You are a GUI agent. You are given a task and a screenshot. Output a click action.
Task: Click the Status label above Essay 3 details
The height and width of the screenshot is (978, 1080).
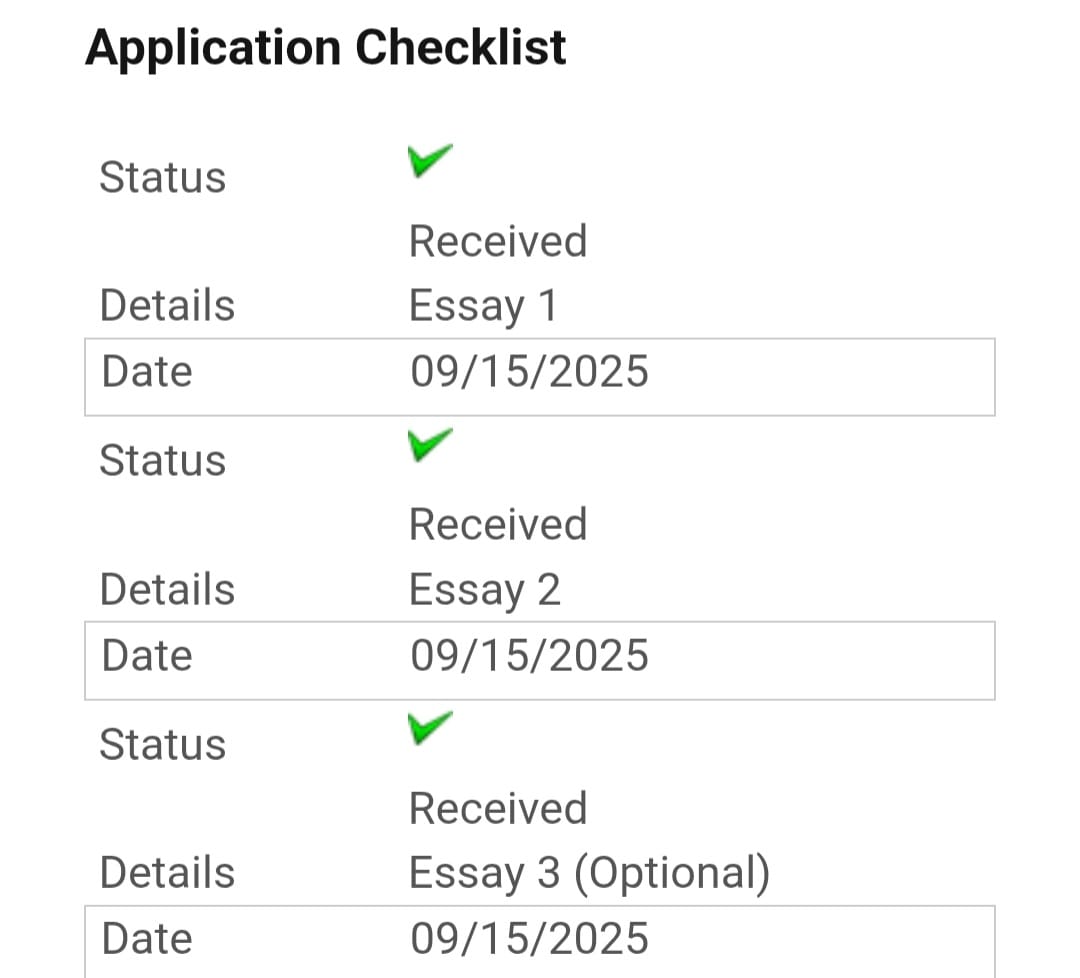tap(163, 745)
